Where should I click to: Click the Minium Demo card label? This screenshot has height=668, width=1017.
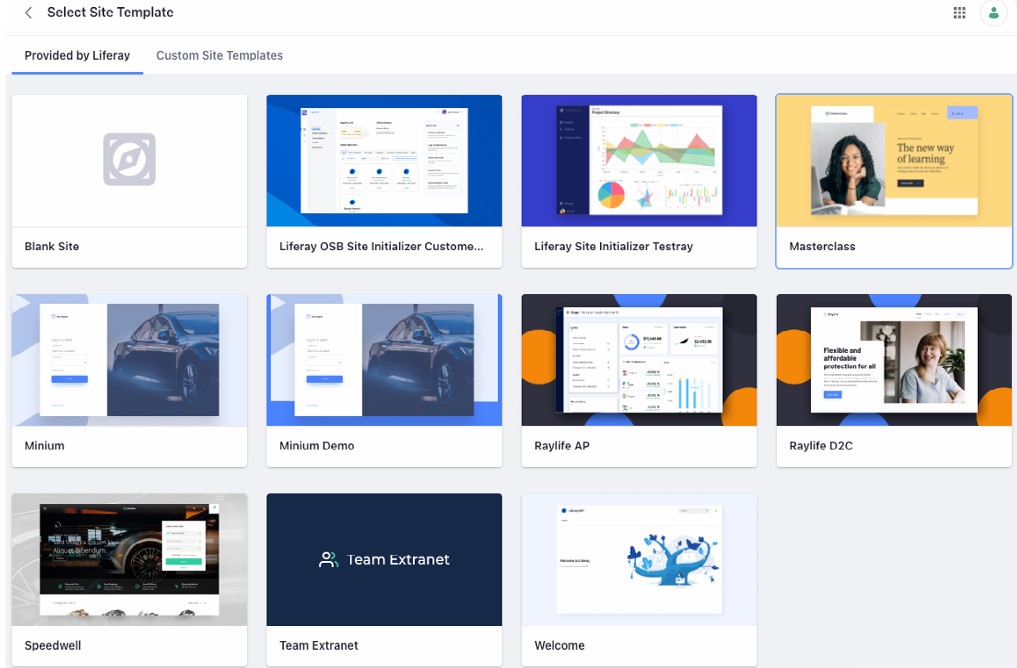click(x=317, y=446)
